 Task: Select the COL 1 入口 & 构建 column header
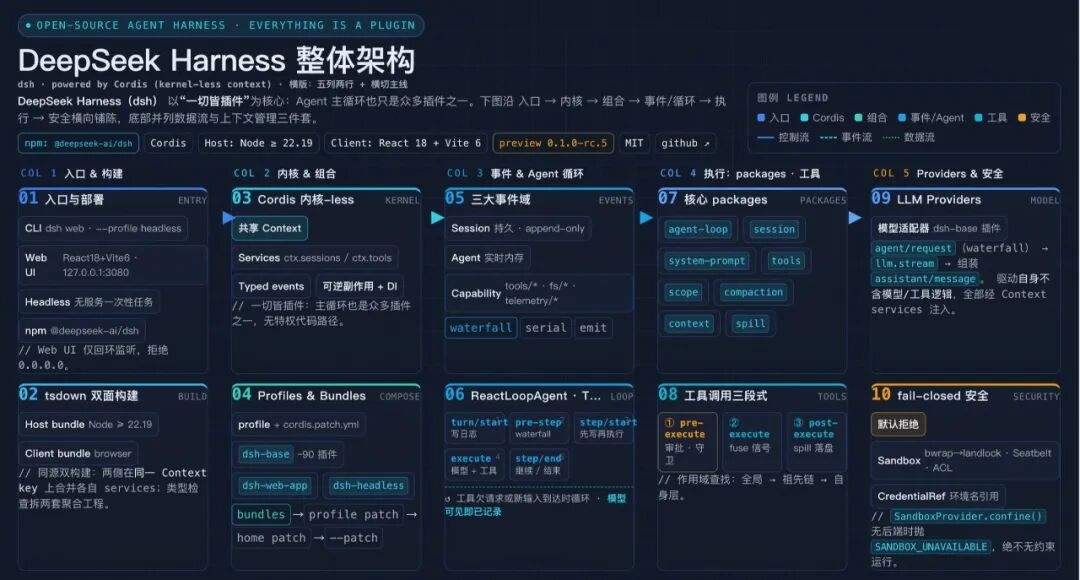tap(72, 174)
